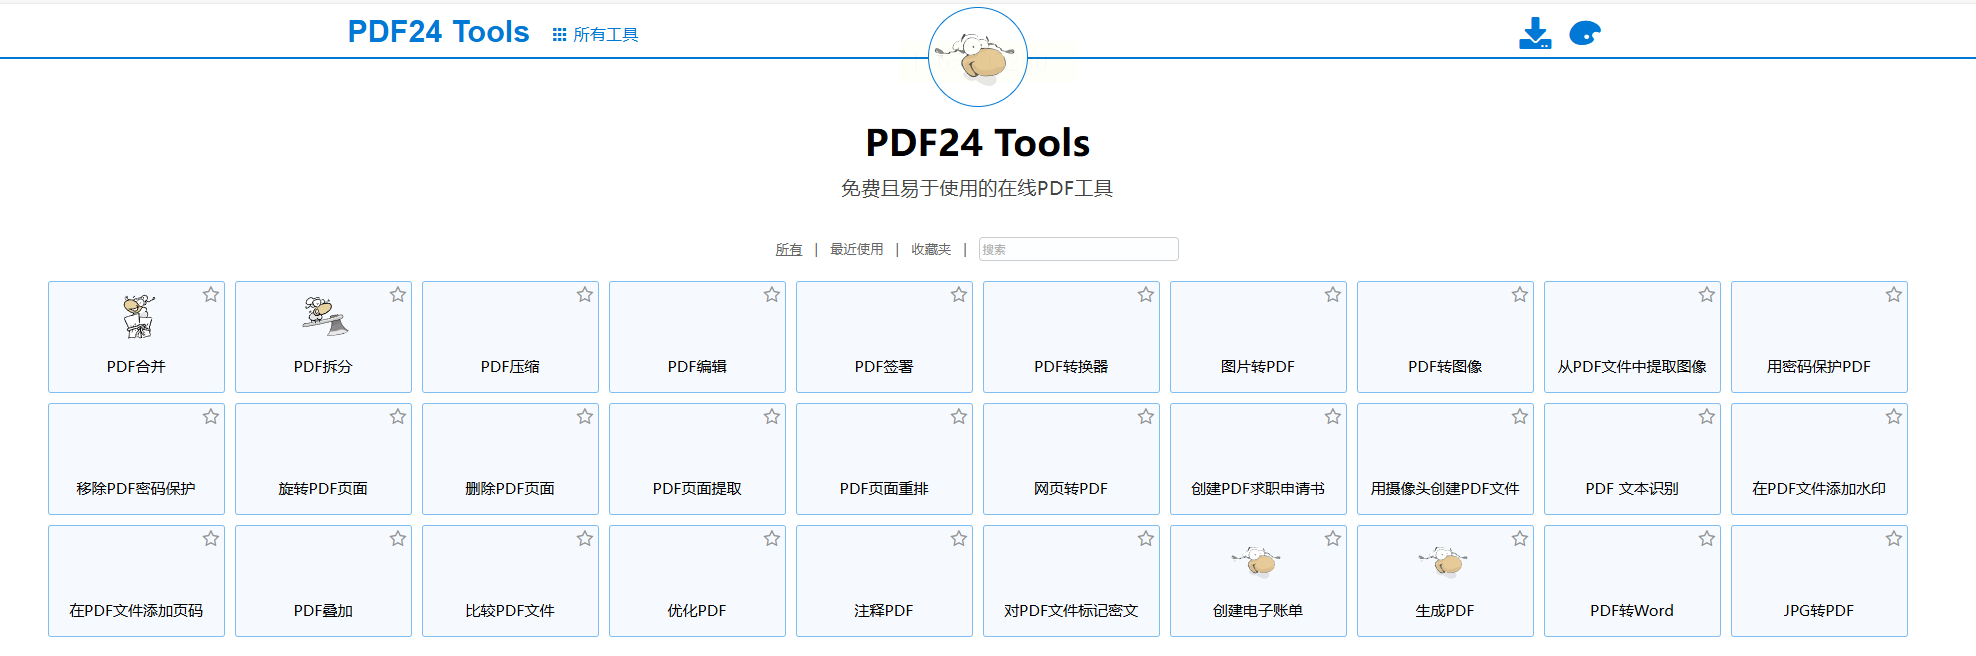This screenshot has width=1976, height=656.
Task: Star the 优化PDF tile
Action: tap(772, 539)
